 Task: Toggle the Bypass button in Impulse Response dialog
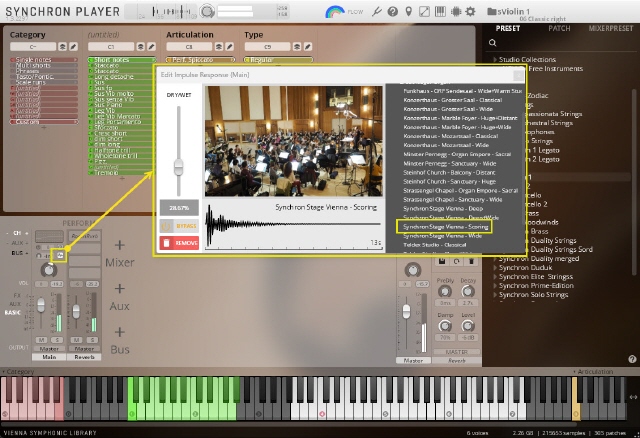179,226
